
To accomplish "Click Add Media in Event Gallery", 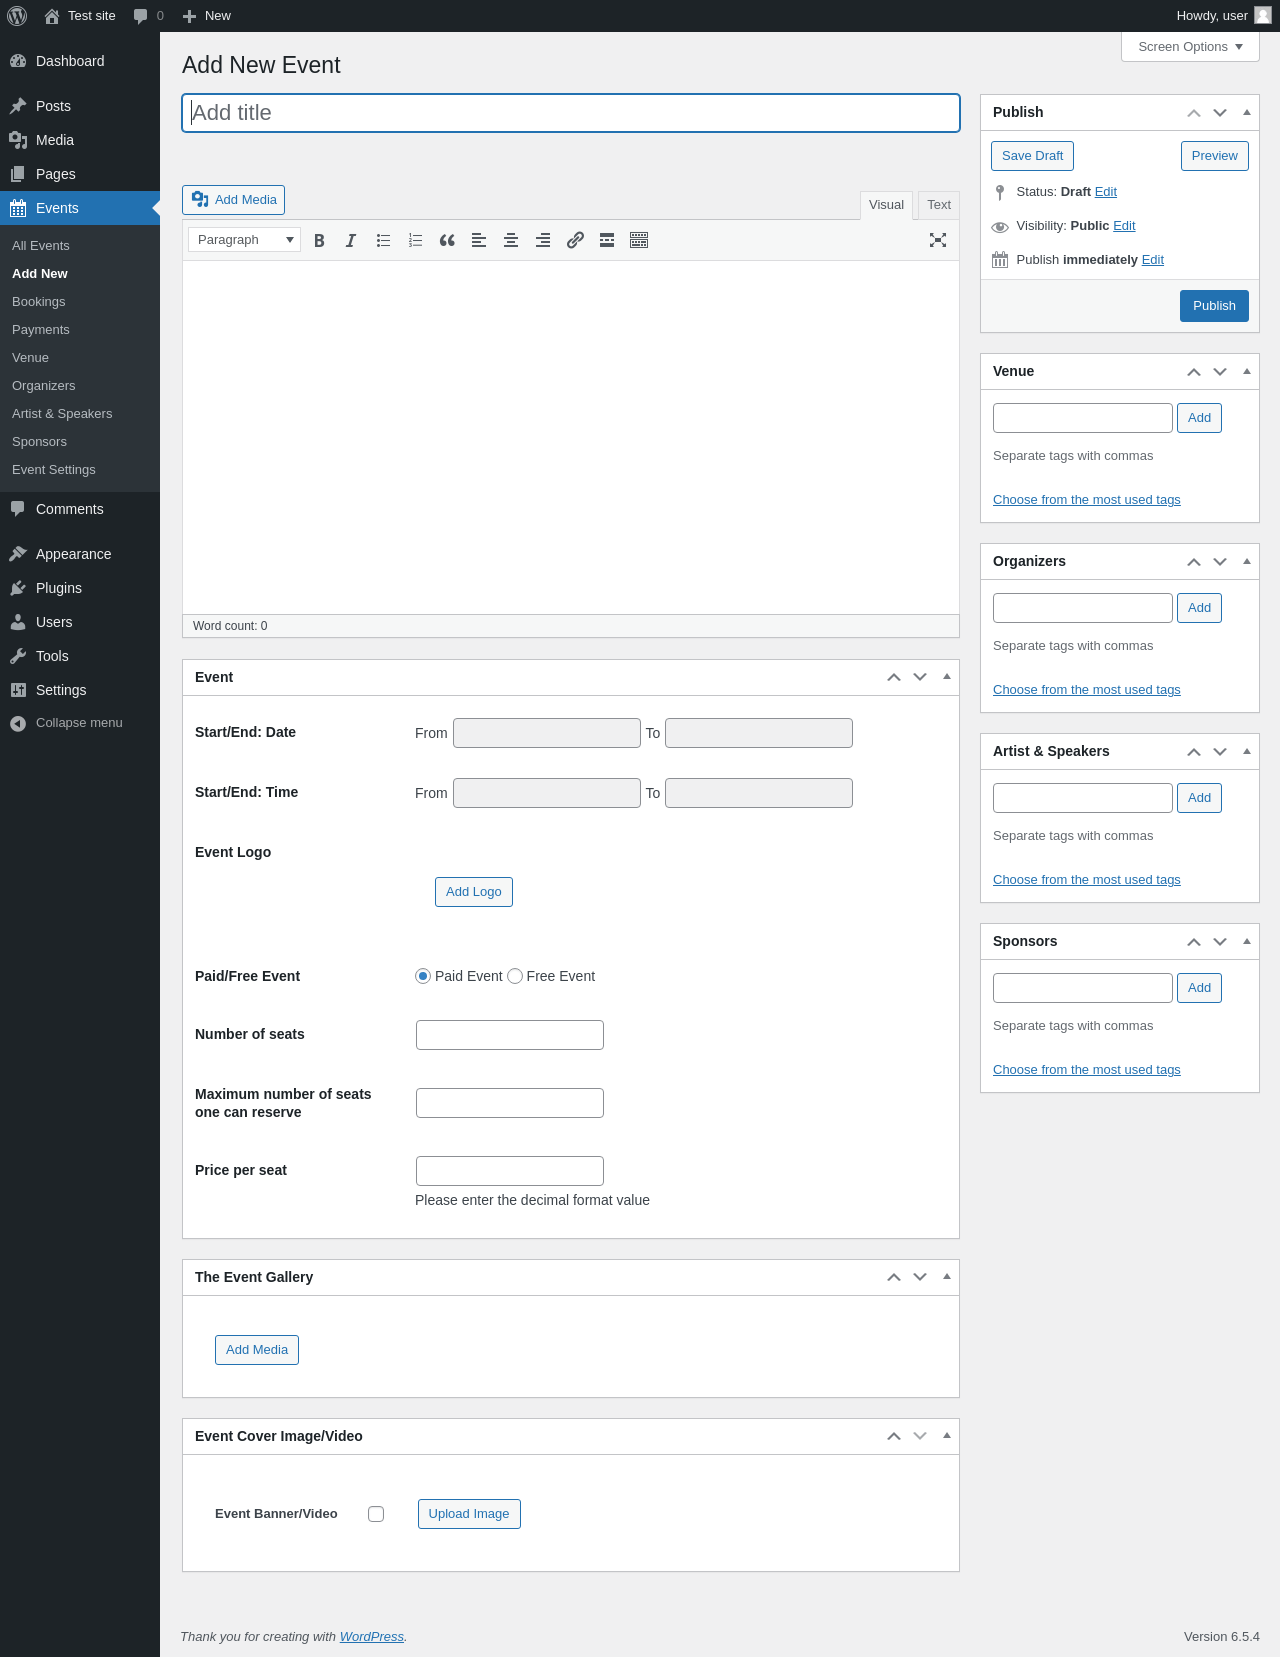I will (x=257, y=1350).
